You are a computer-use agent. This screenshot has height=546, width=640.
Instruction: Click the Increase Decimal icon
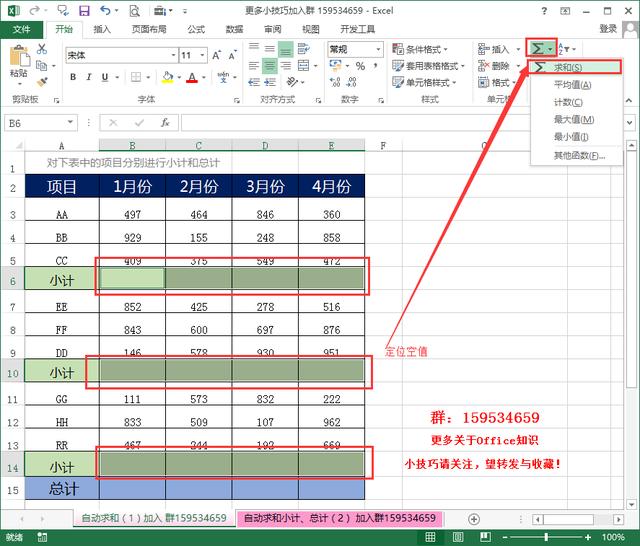coord(335,82)
